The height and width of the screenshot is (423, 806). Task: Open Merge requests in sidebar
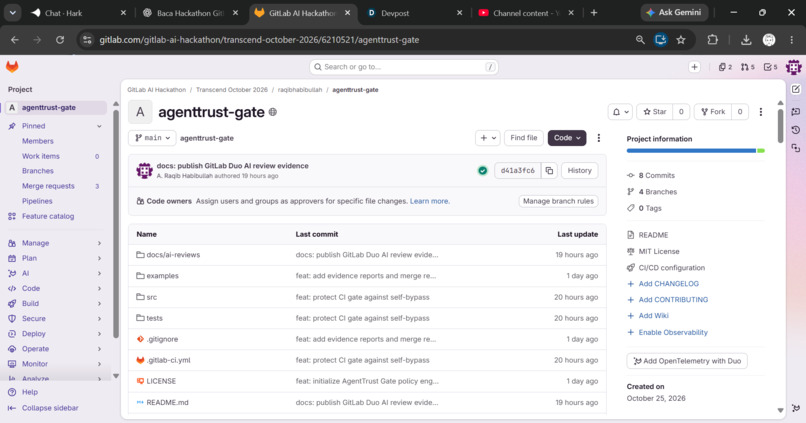coord(48,186)
